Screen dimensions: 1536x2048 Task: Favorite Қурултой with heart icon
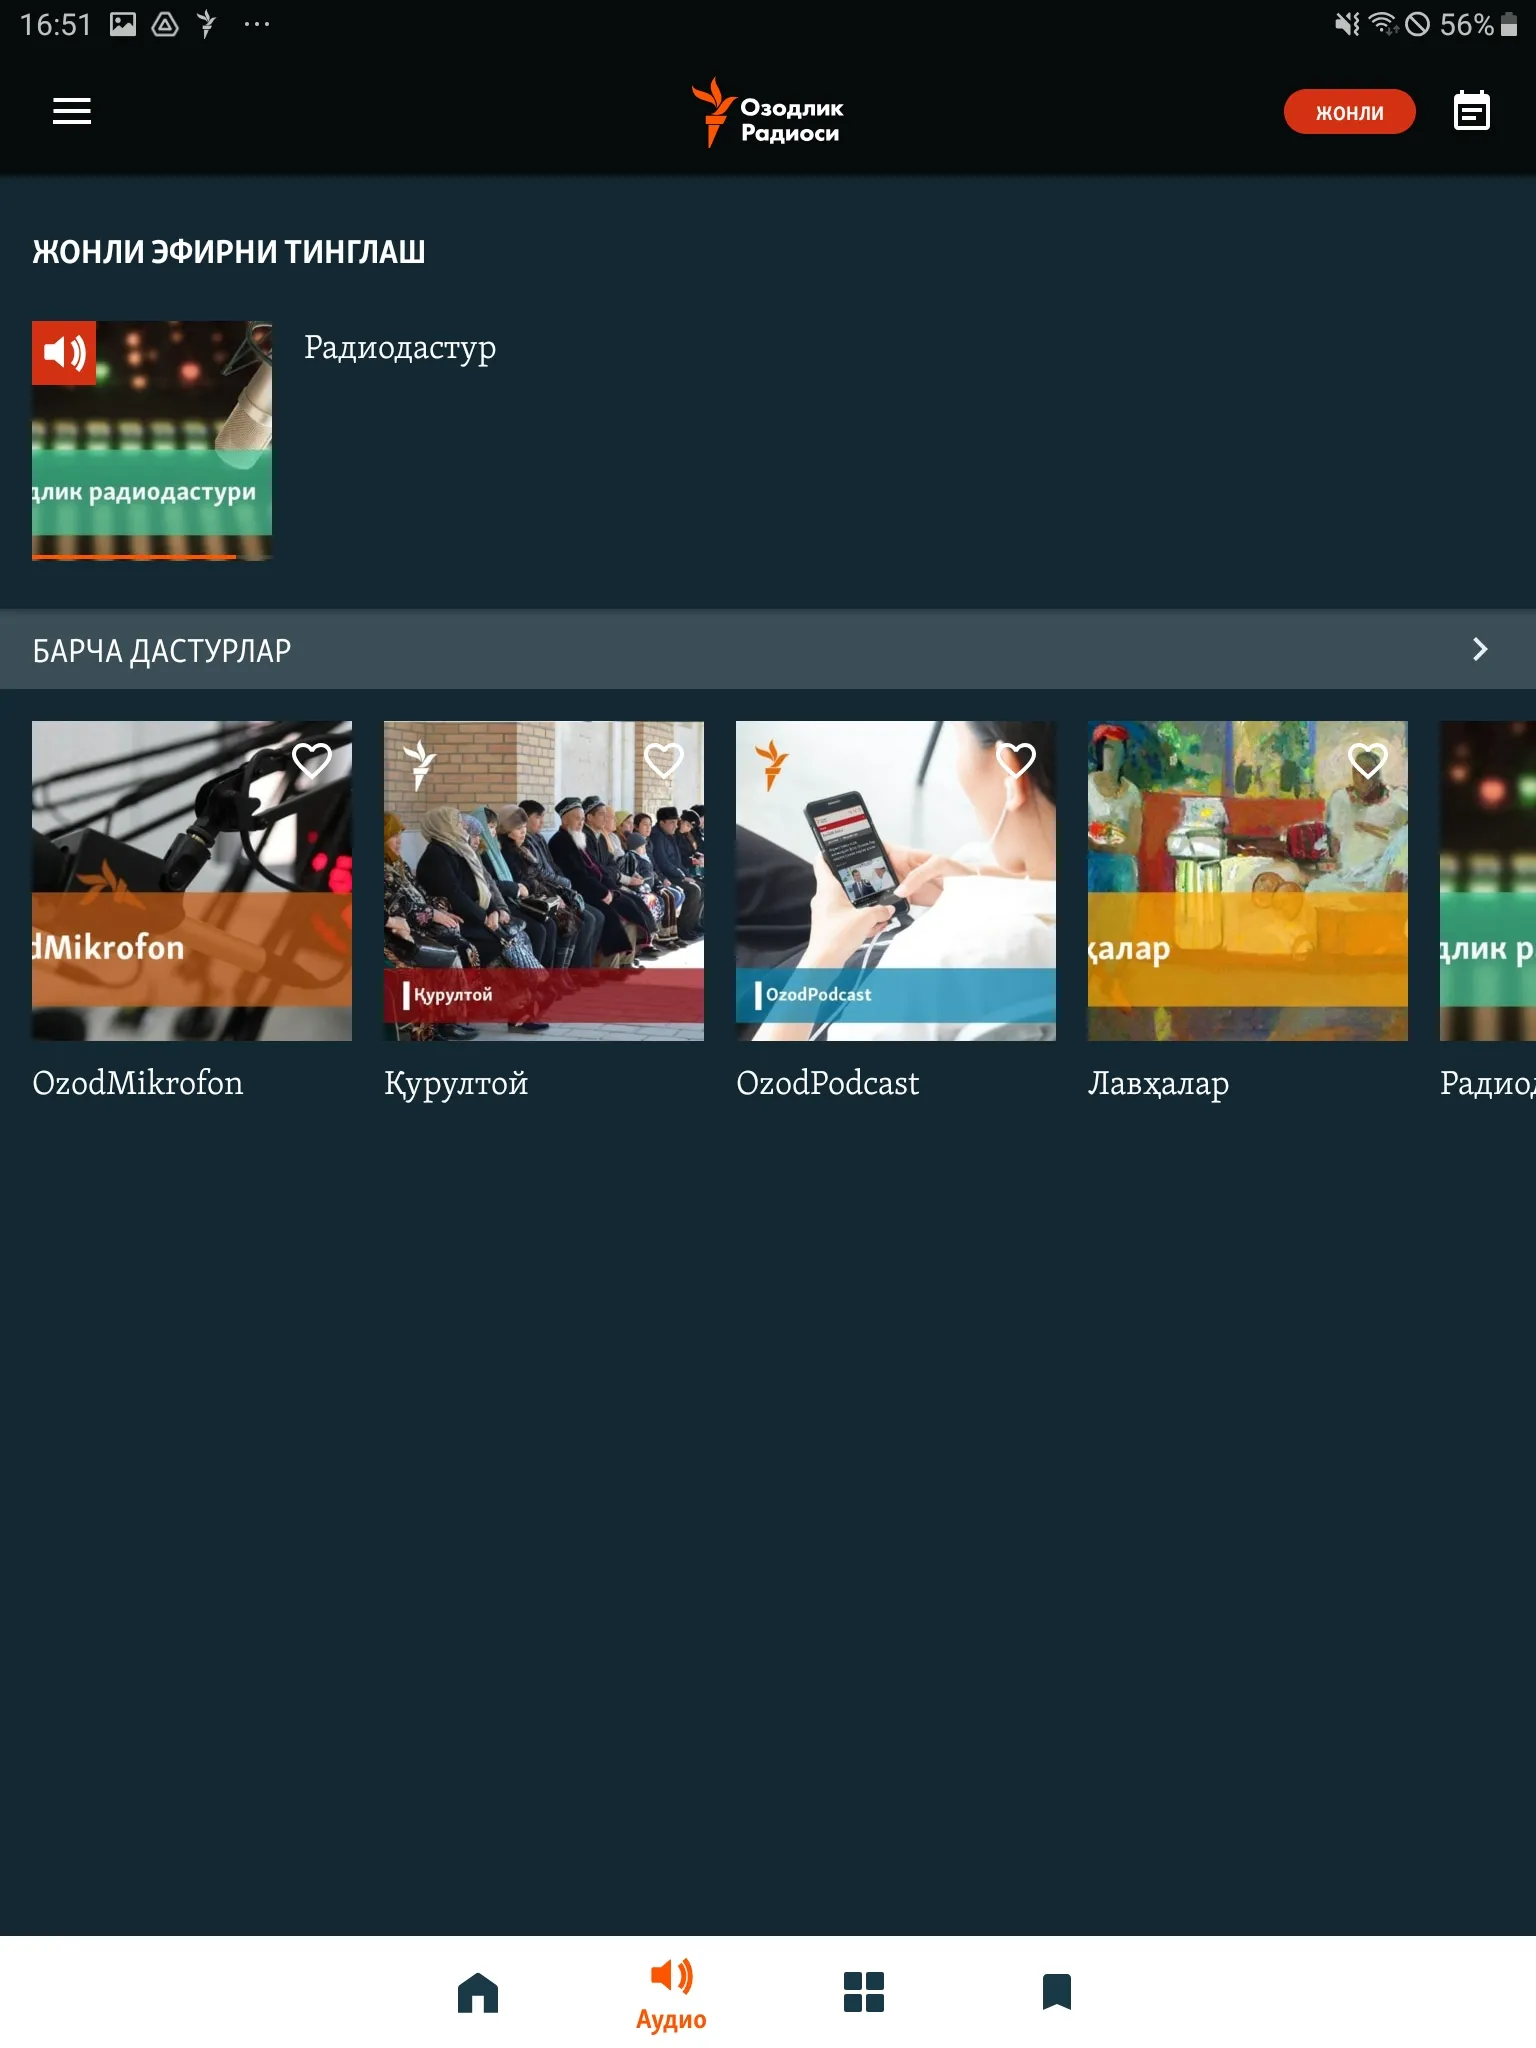coord(664,761)
